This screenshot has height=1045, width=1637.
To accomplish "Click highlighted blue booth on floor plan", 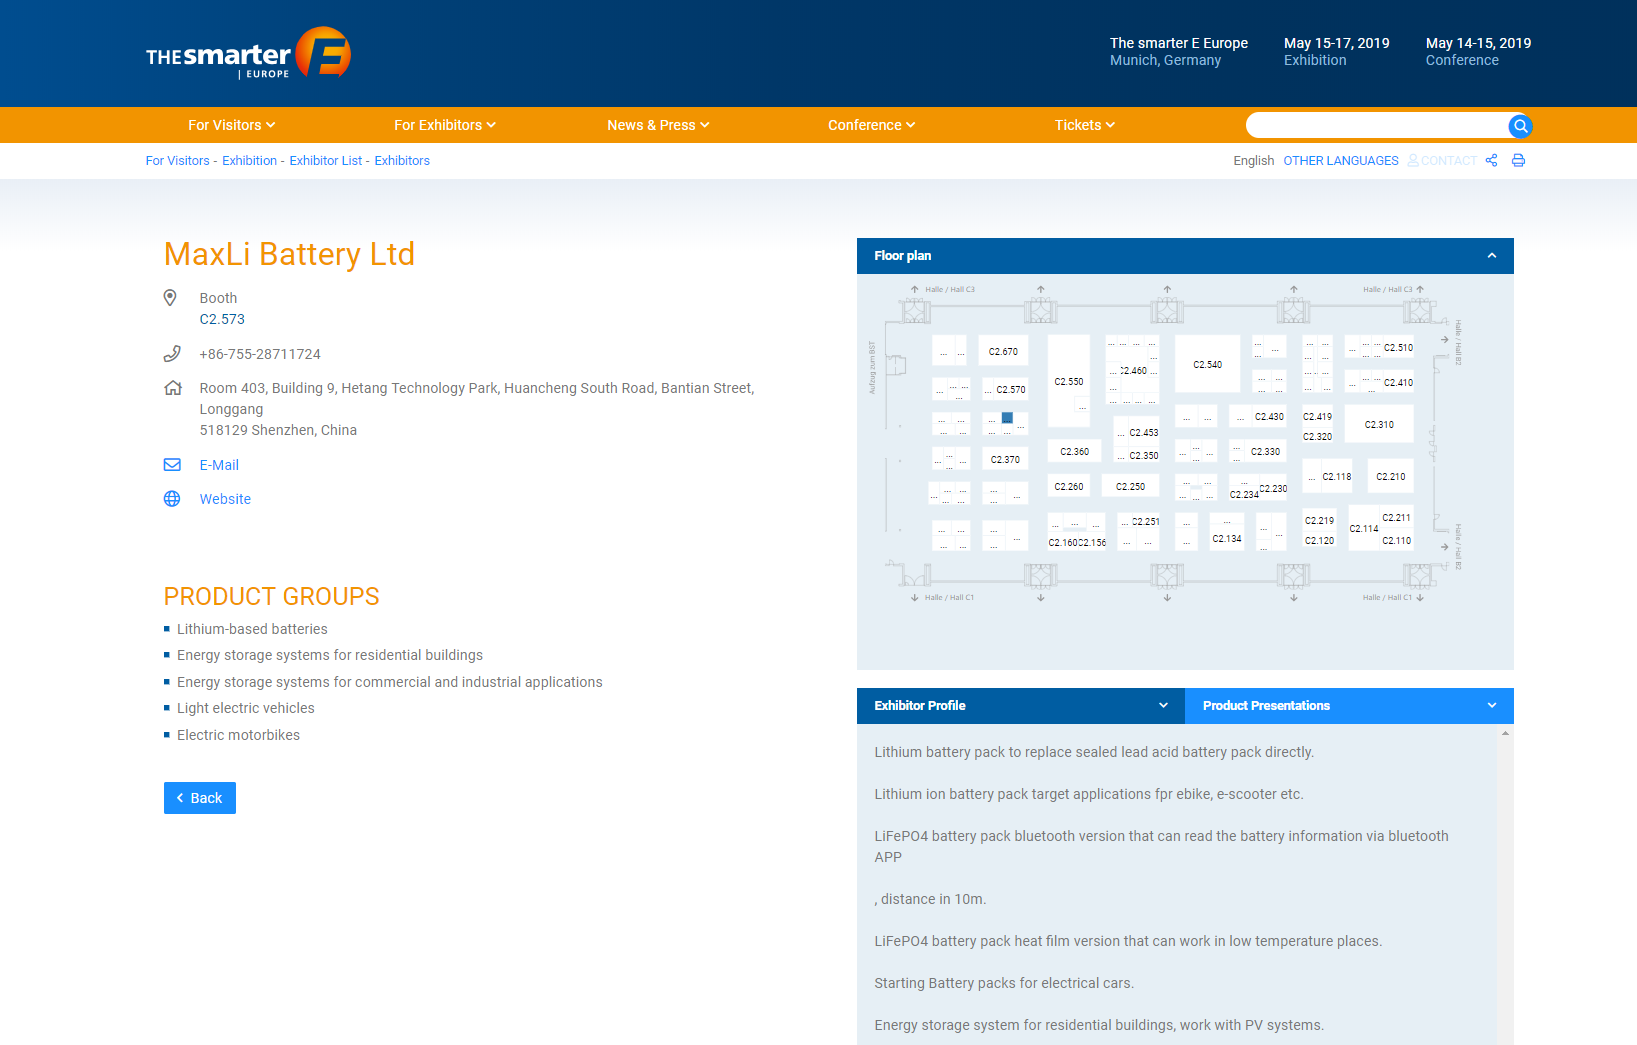I will [1007, 418].
